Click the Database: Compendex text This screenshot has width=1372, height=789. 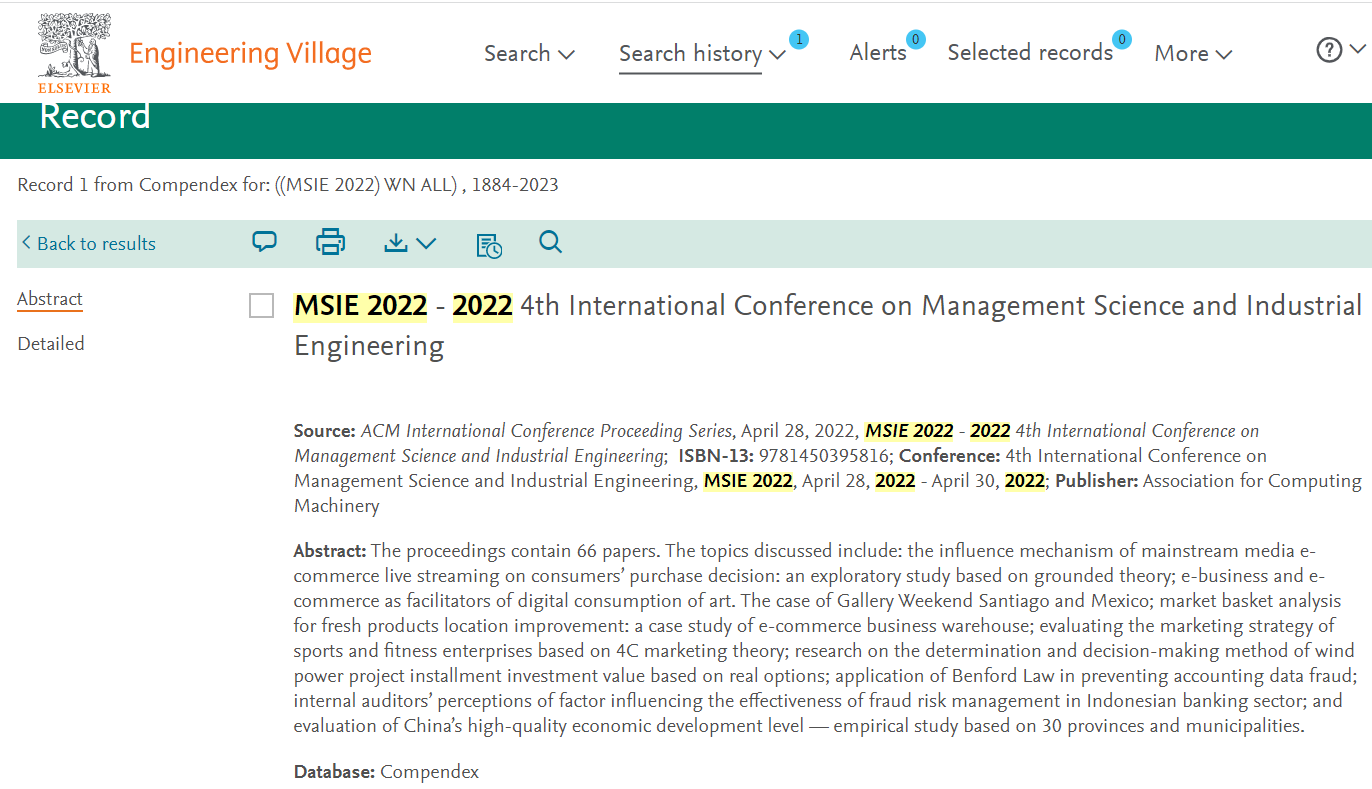[x=386, y=772]
